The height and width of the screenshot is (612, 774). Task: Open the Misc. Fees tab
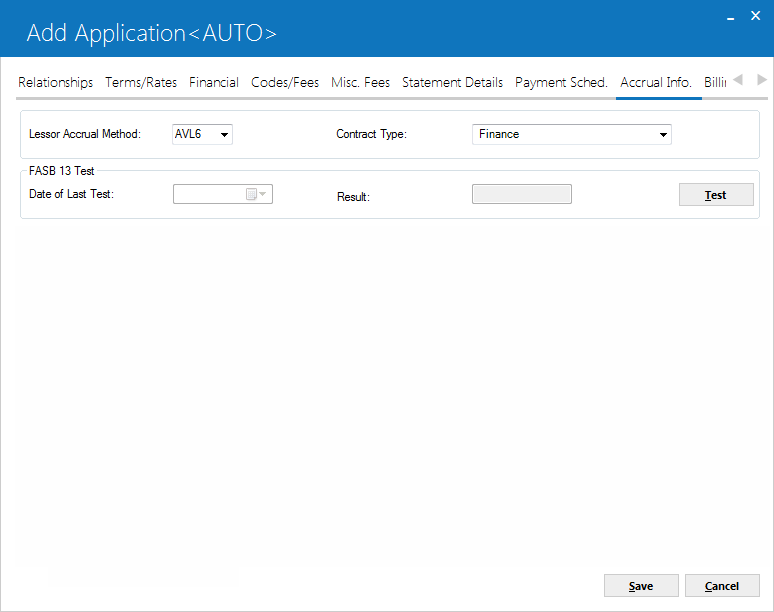[x=360, y=82]
